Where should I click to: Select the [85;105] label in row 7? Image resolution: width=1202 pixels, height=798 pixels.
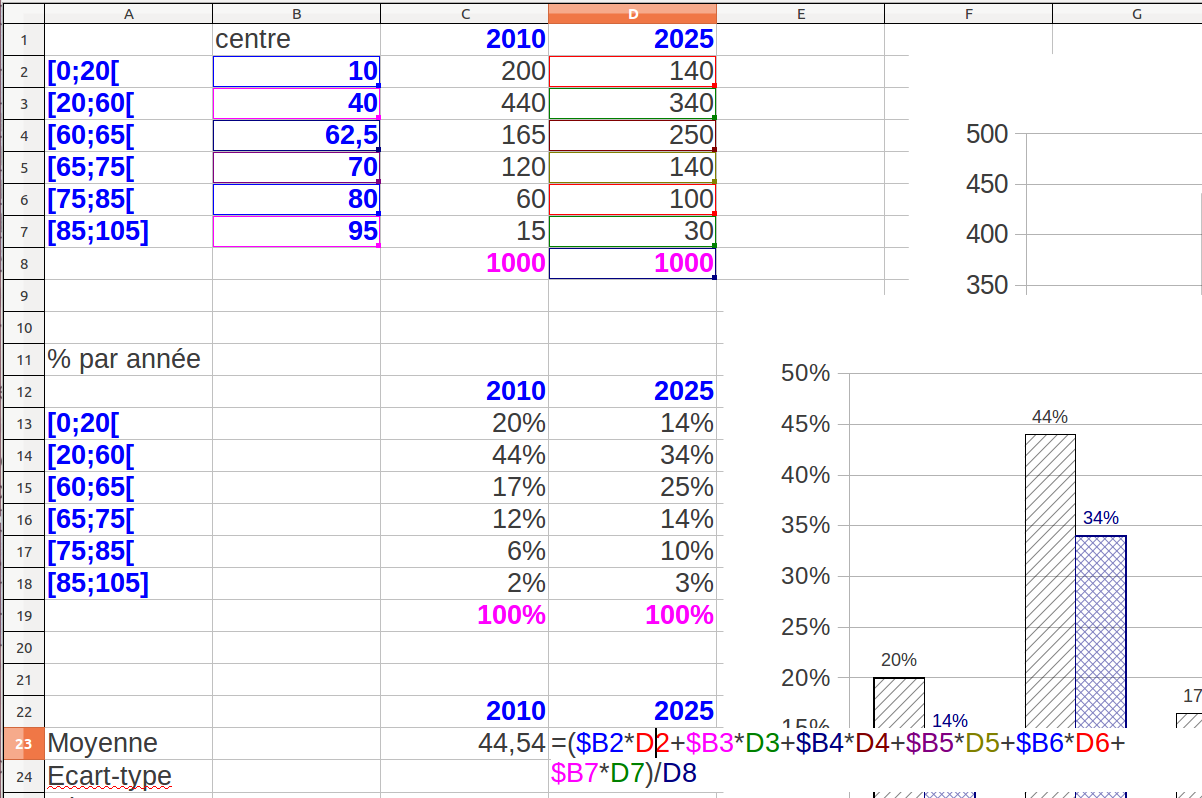[128, 231]
